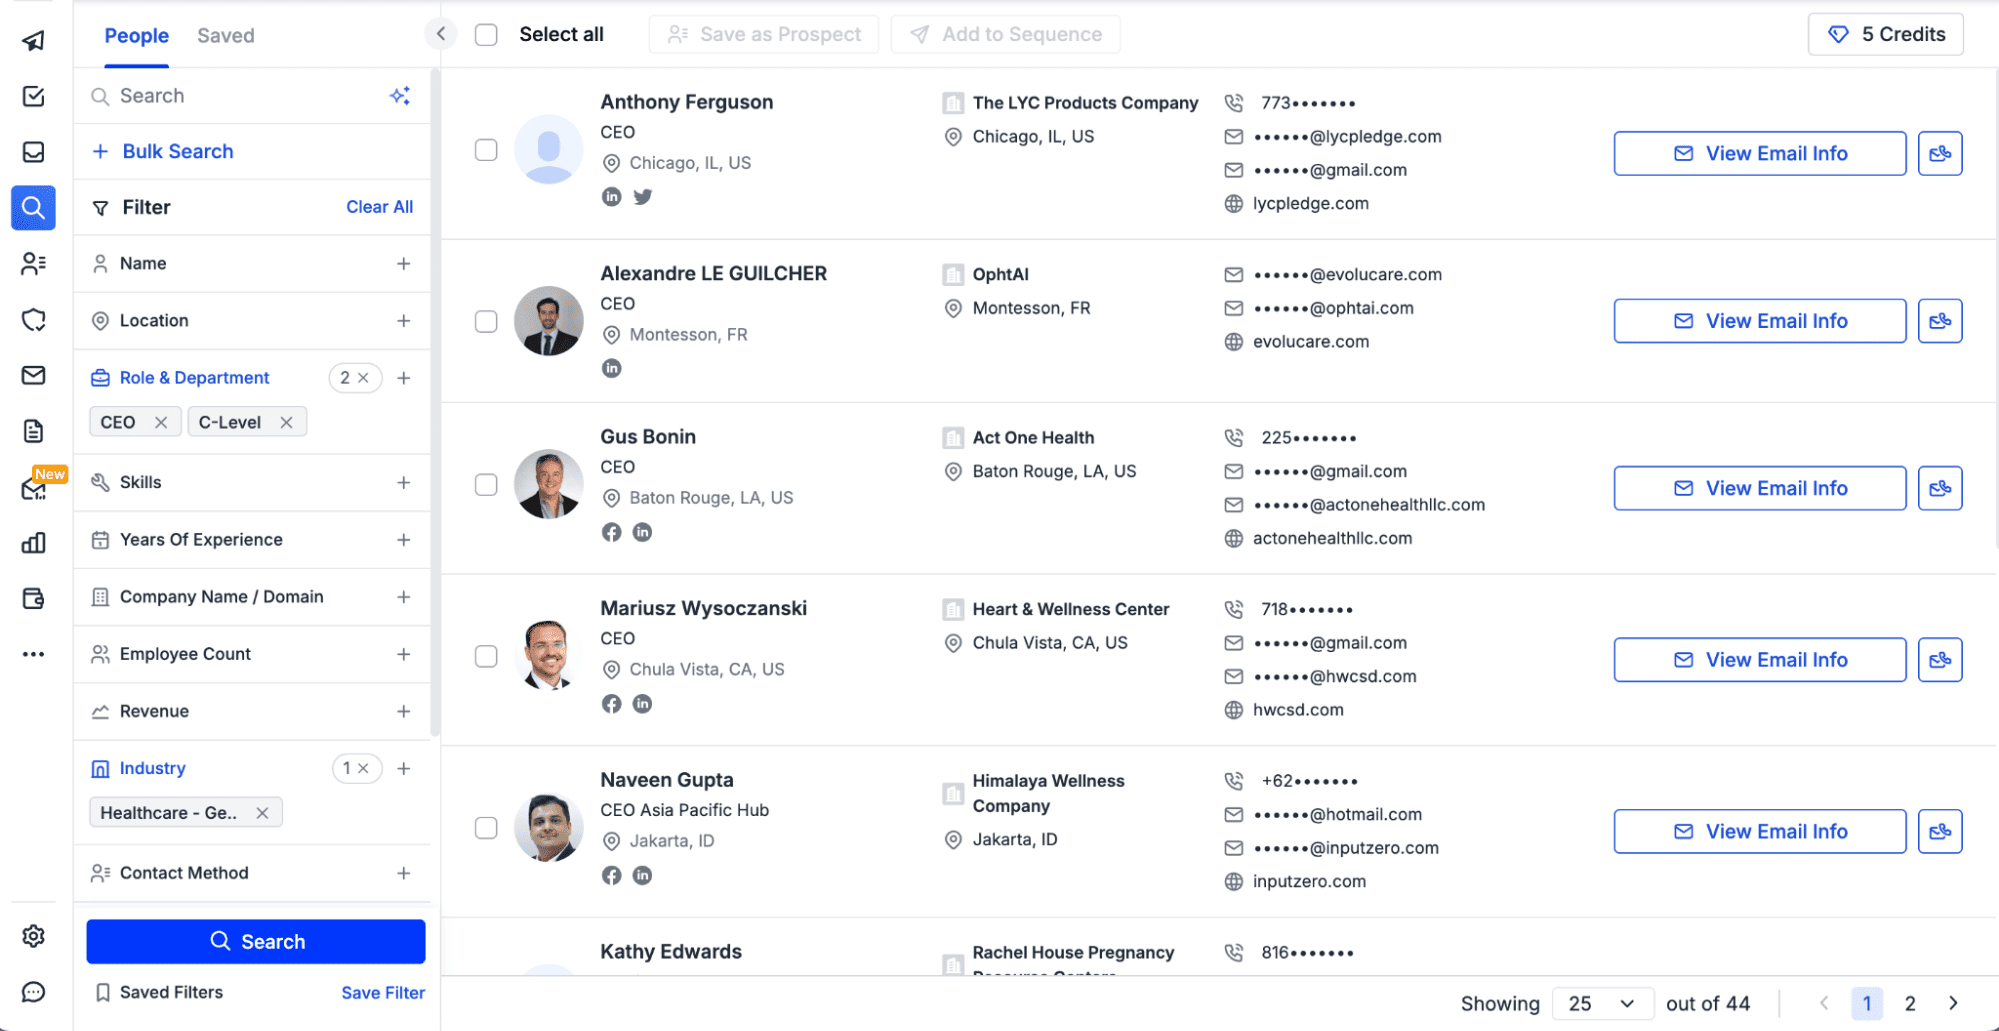Collapse the filter panel with the chevron
This screenshot has height=1031, width=1999.
click(x=441, y=34)
